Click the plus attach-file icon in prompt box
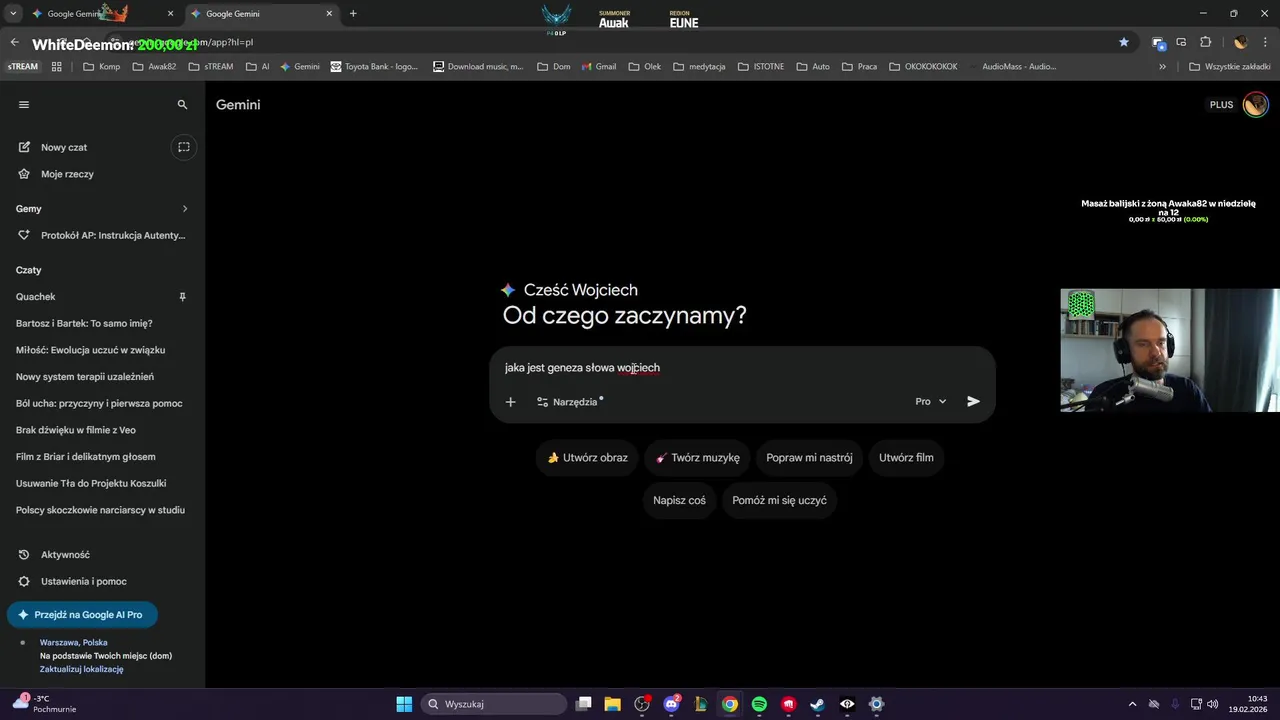 click(511, 402)
